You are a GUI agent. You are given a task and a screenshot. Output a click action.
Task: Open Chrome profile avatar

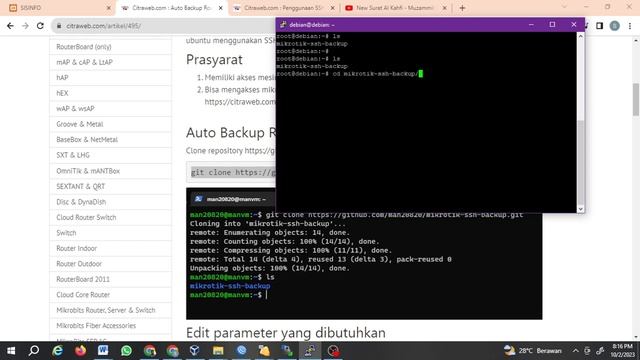(x=615, y=26)
